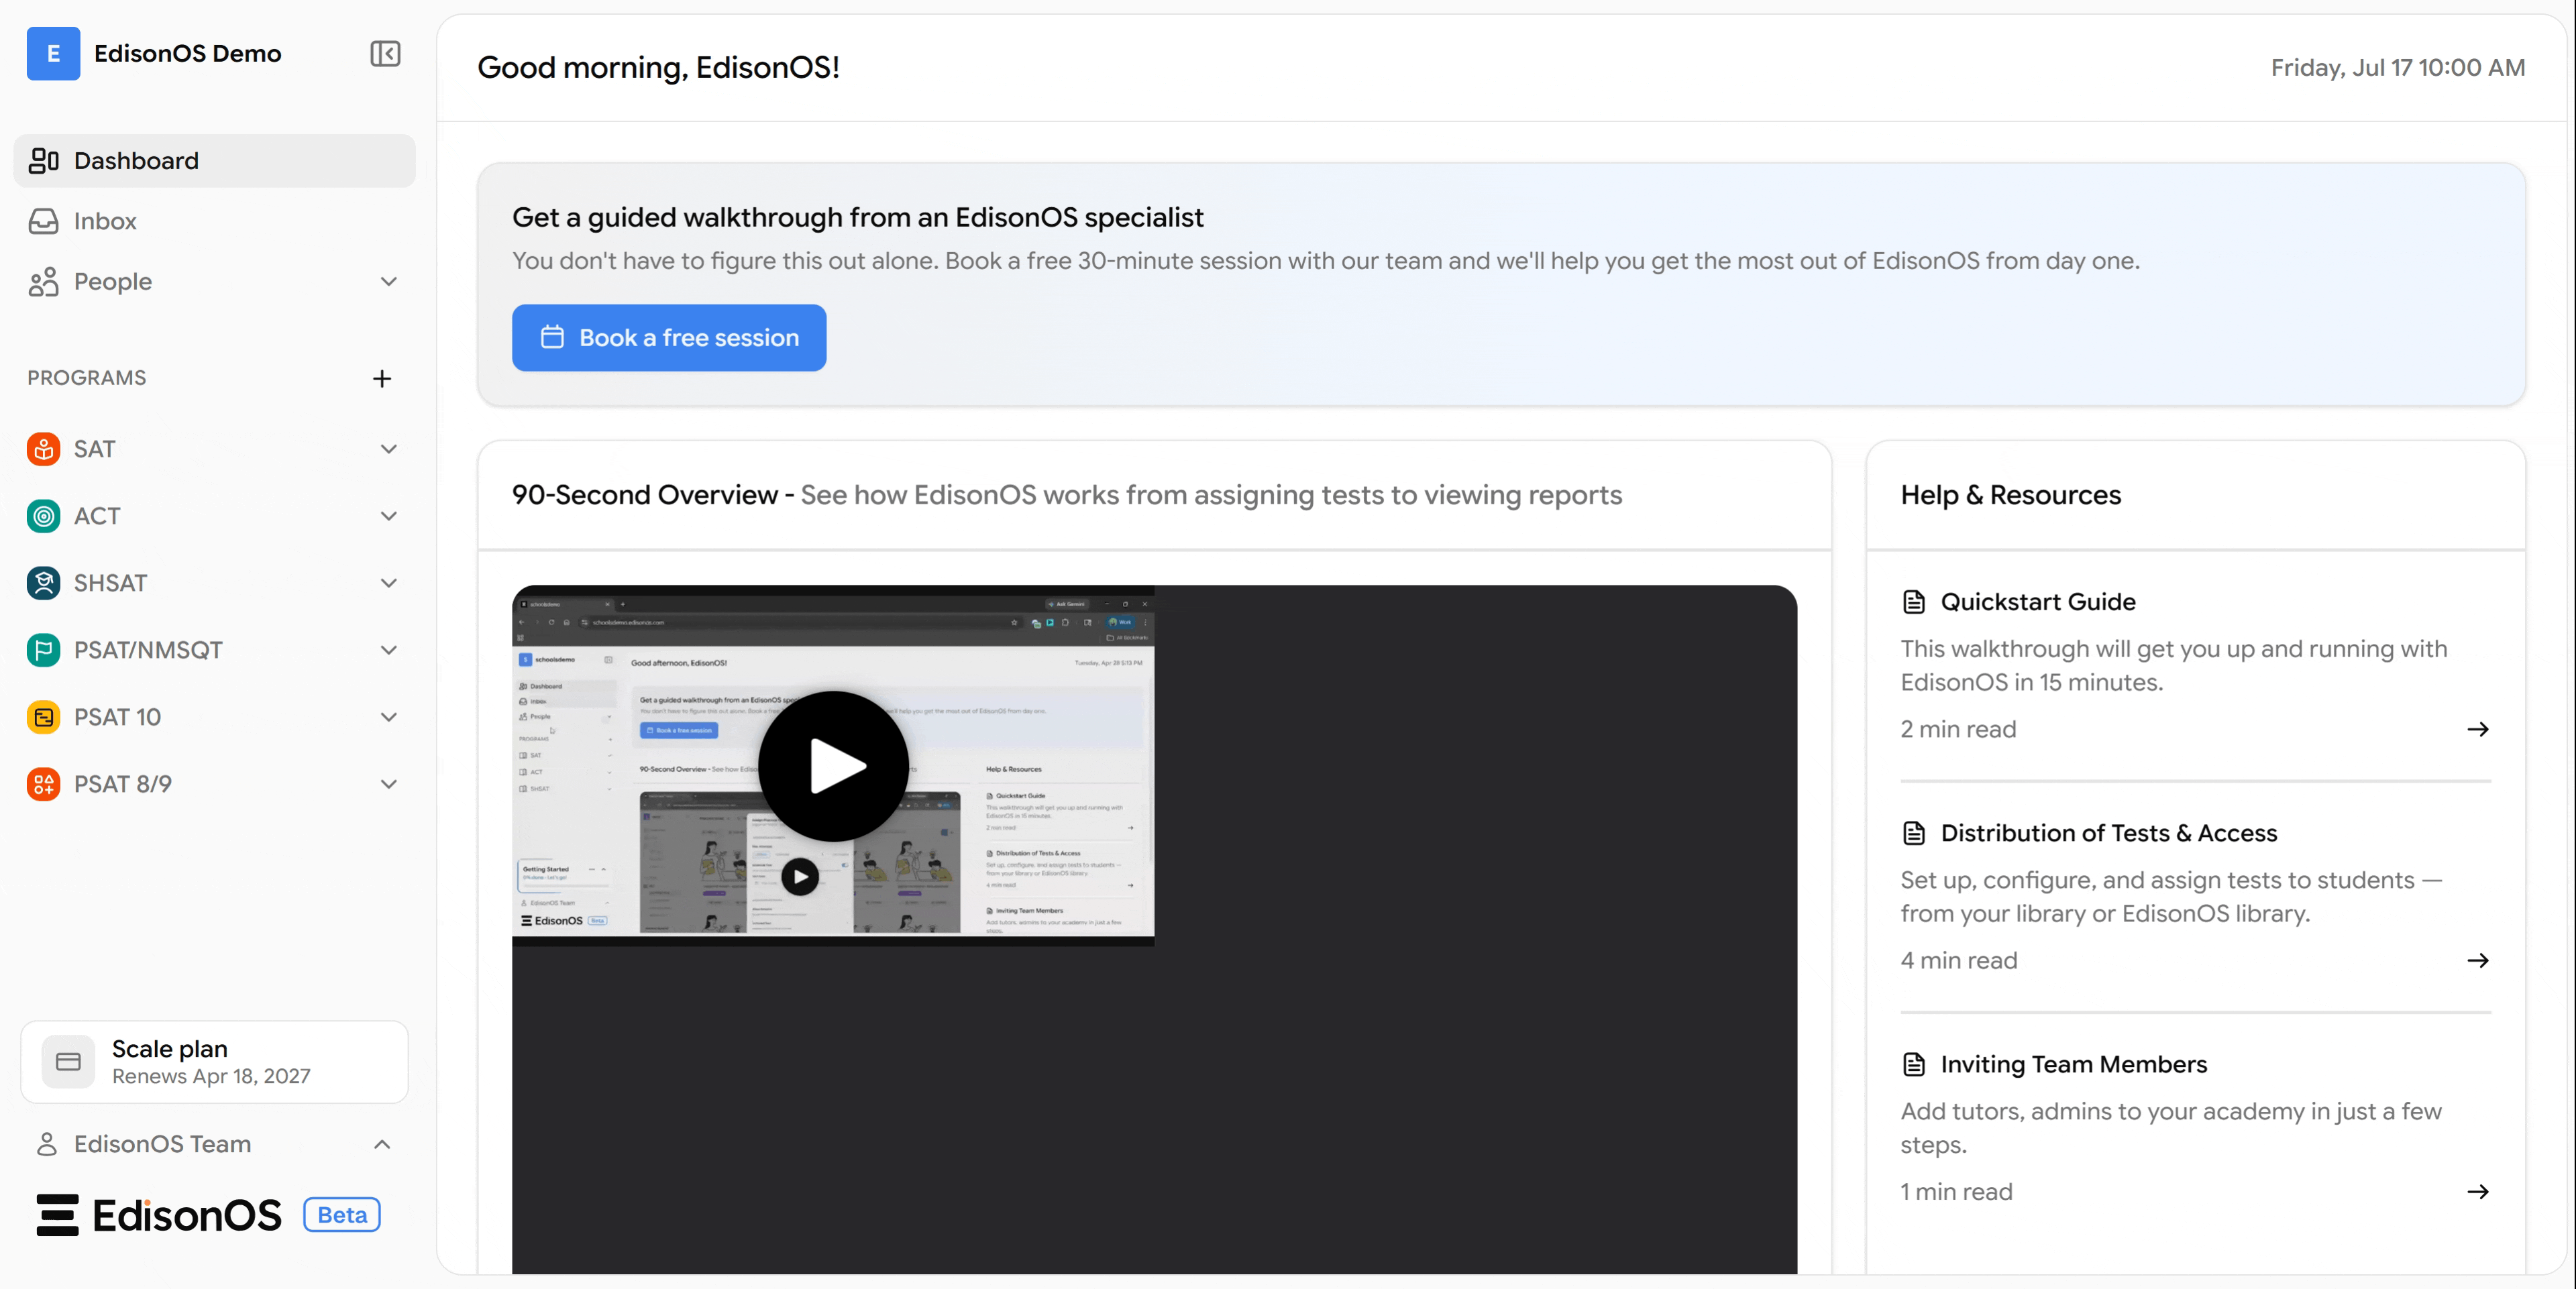Expand the People chevron
The height and width of the screenshot is (1289, 2576).
[389, 282]
